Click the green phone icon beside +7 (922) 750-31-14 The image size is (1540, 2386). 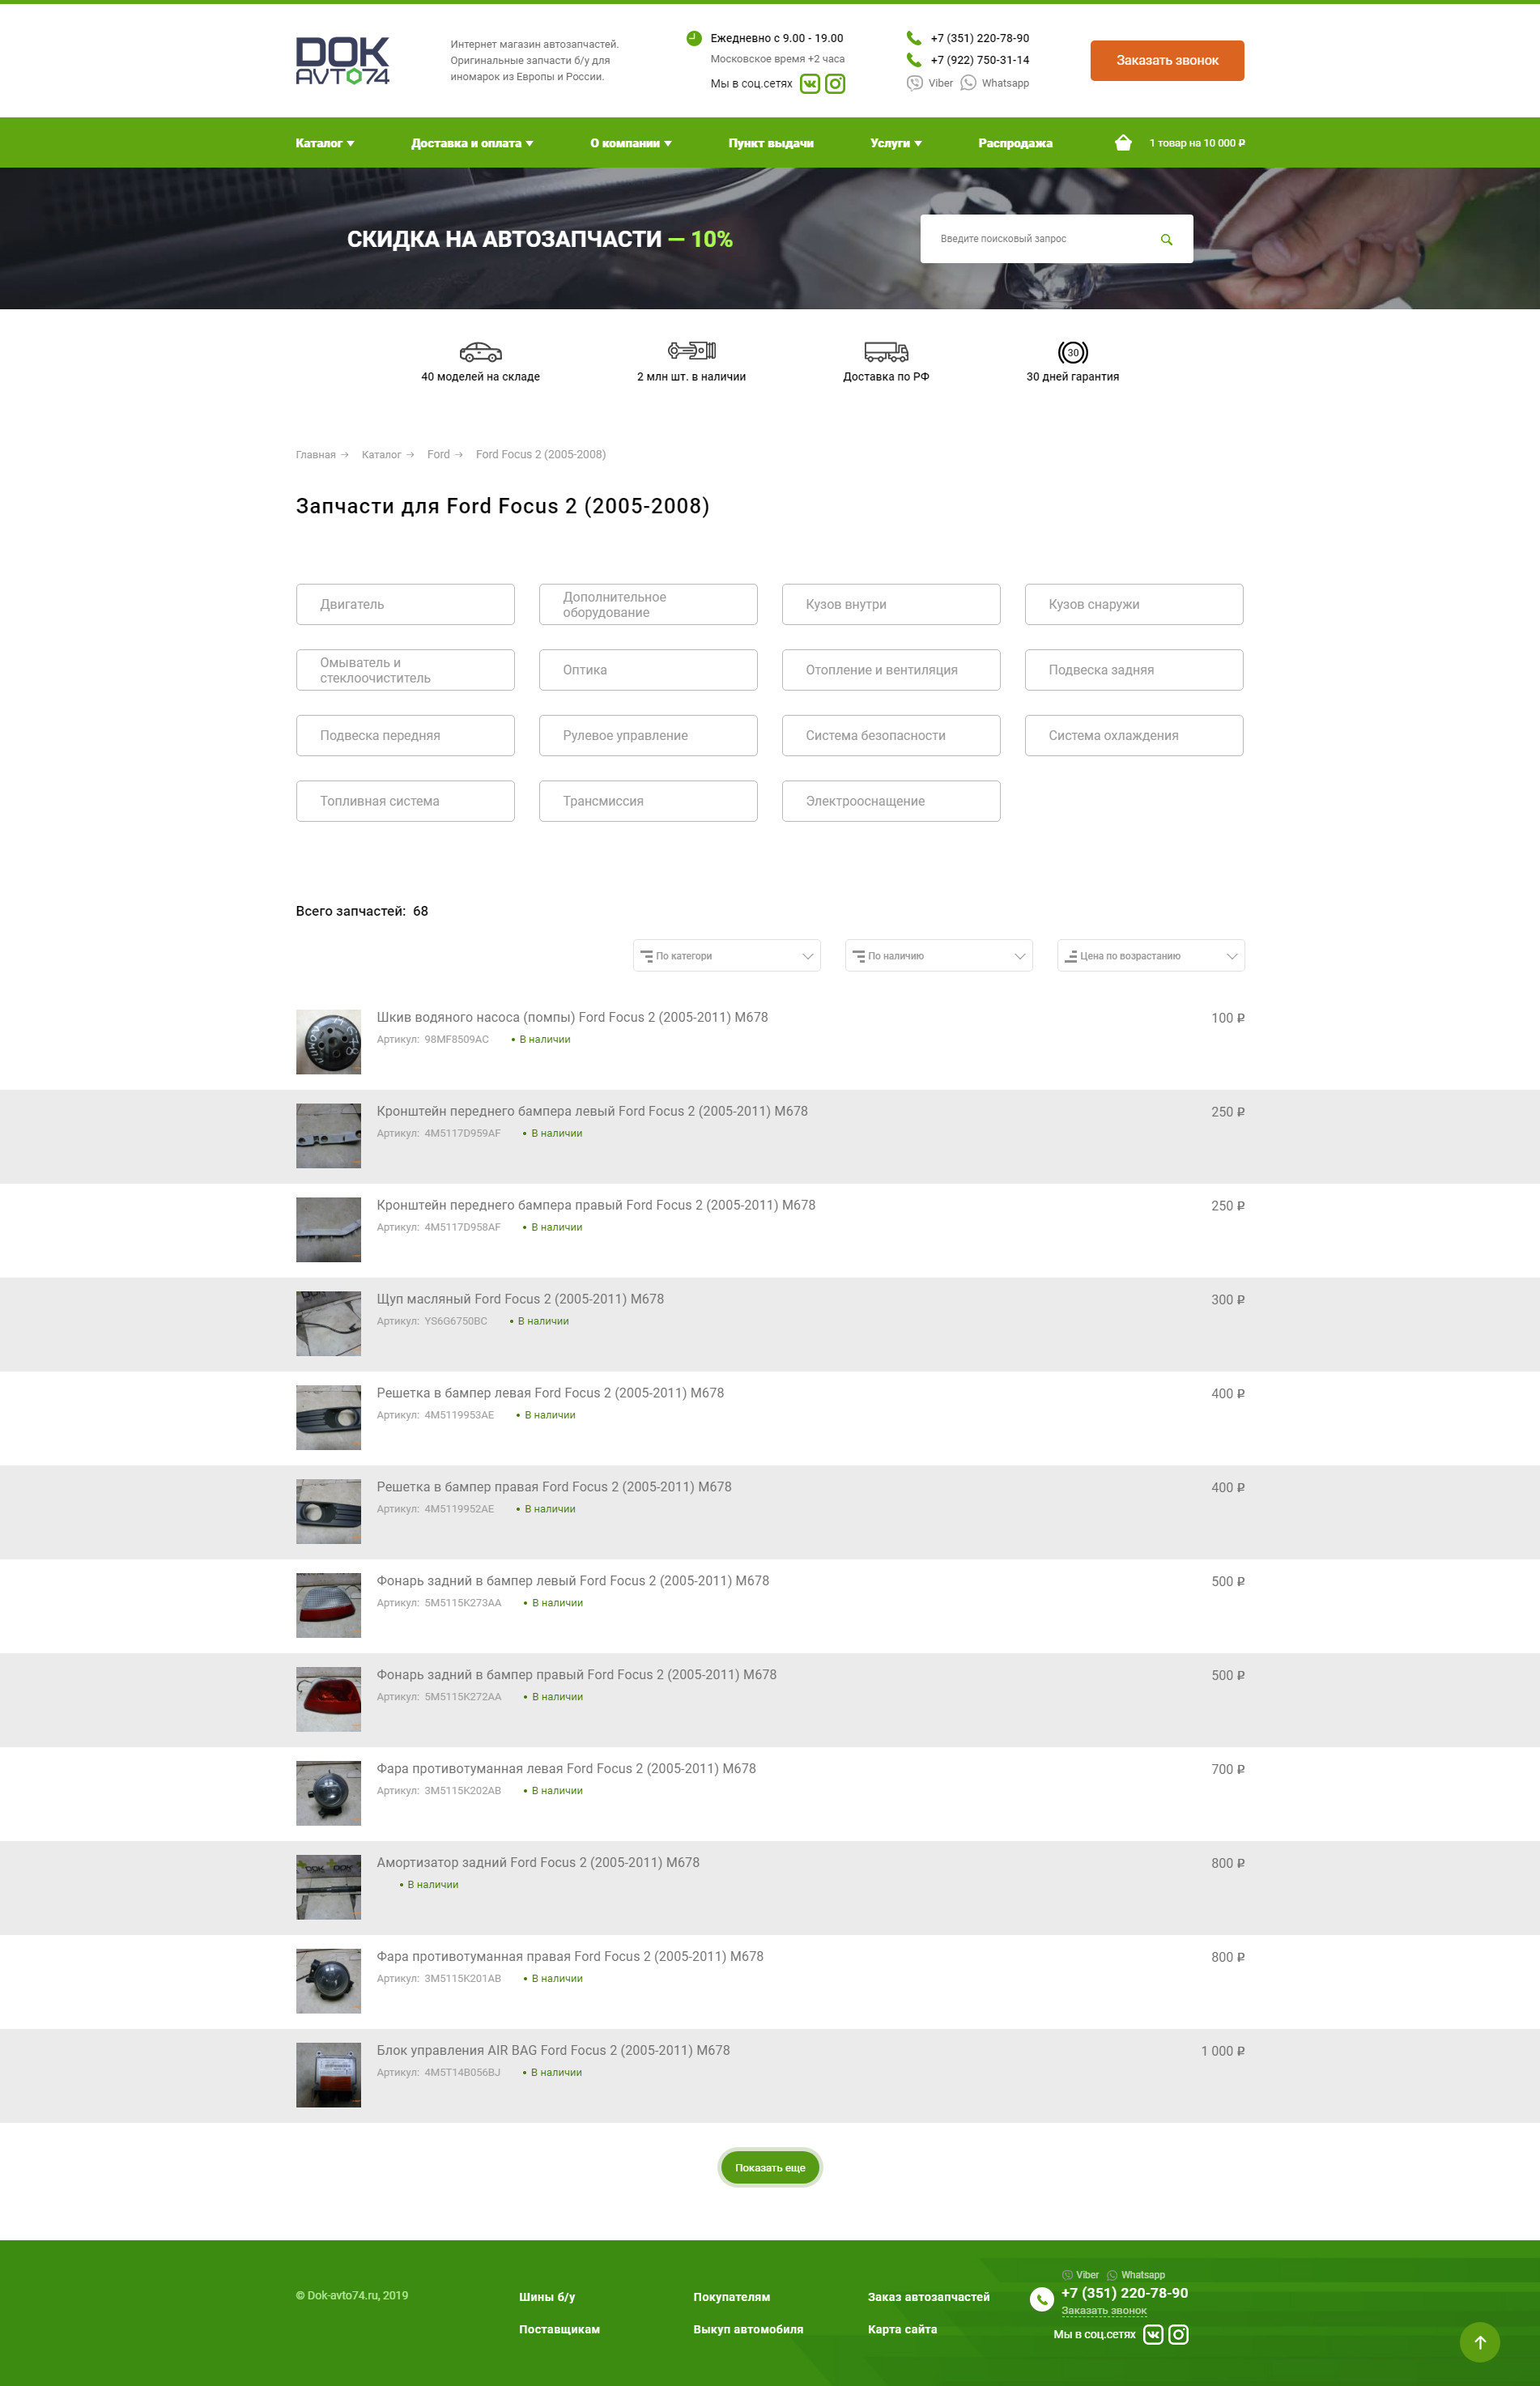914,60
